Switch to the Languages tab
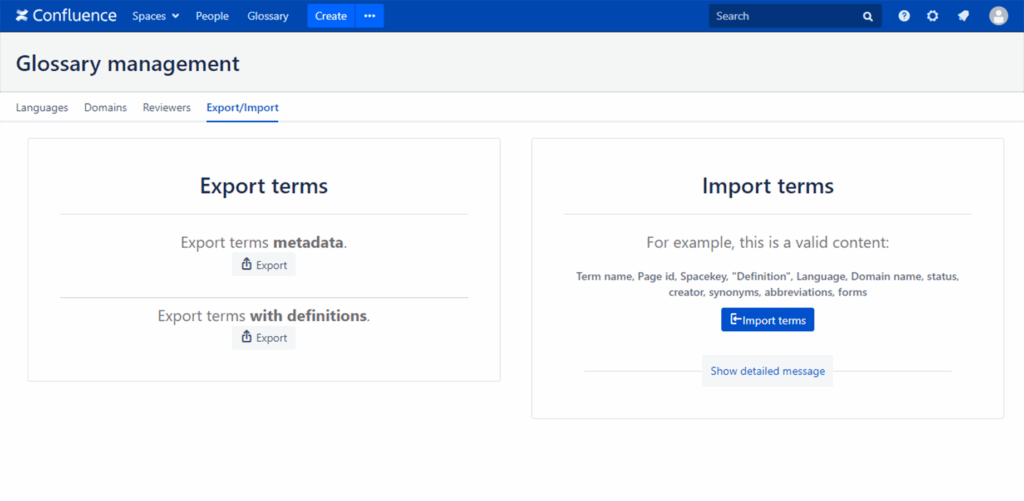The width and height of the screenshot is (1024, 501). tap(42, 107)
